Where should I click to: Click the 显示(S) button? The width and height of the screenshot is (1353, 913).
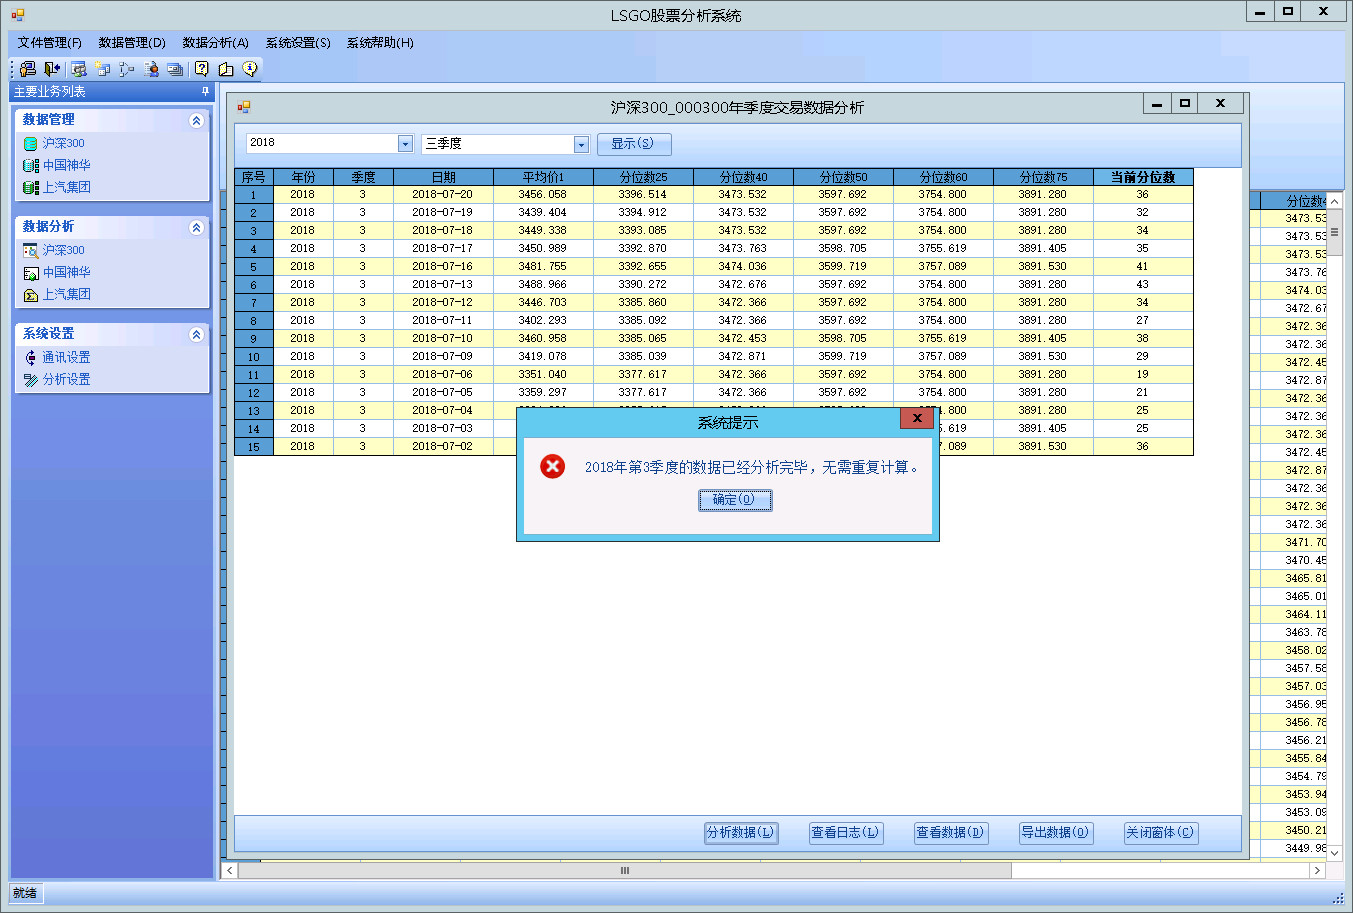[633, 144]
